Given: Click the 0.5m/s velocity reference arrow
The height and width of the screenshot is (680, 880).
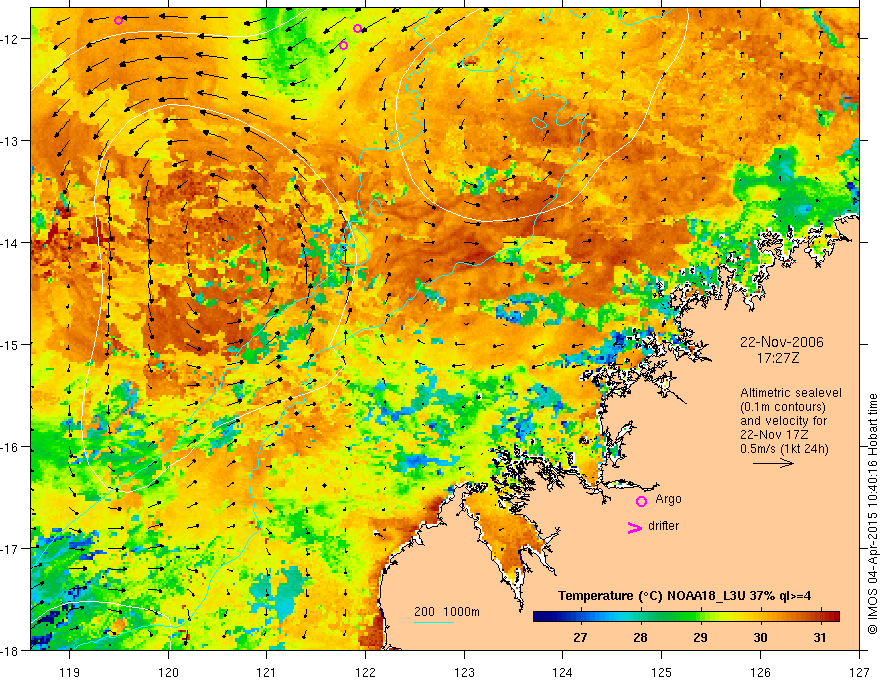Looking at the screenshot, I should point(773,463).
